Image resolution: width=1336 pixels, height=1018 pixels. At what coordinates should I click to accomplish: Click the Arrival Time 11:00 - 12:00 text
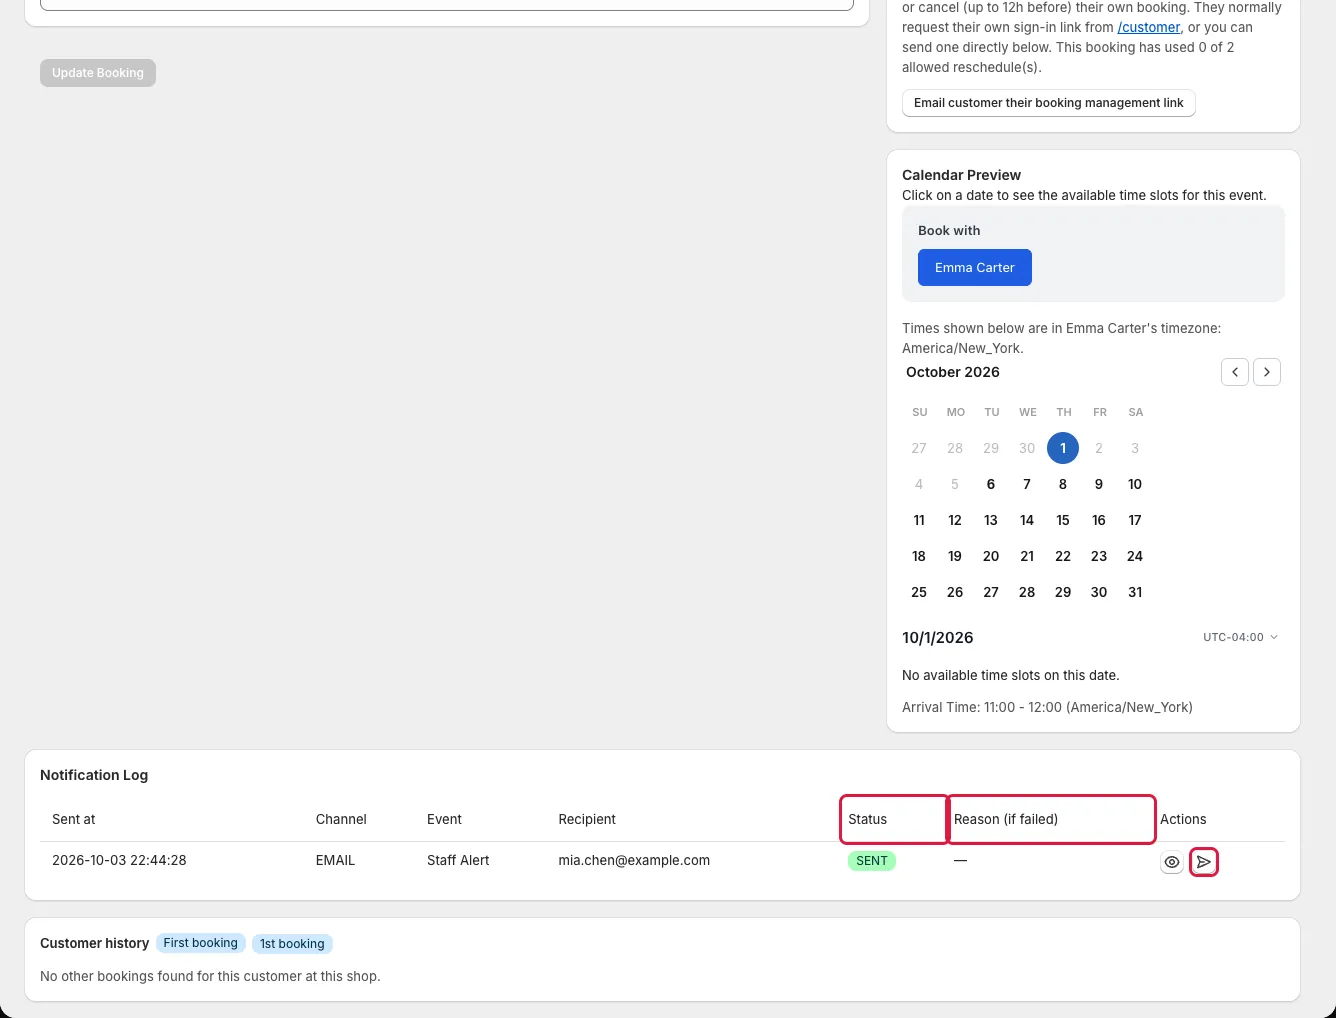(x=1047, y=707)
